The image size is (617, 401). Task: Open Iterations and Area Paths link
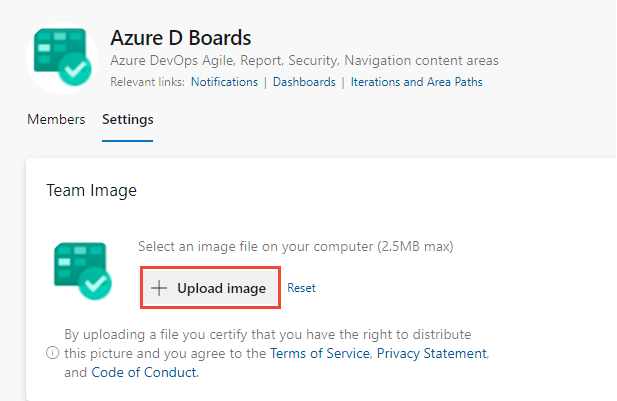[x=417, y=82]
